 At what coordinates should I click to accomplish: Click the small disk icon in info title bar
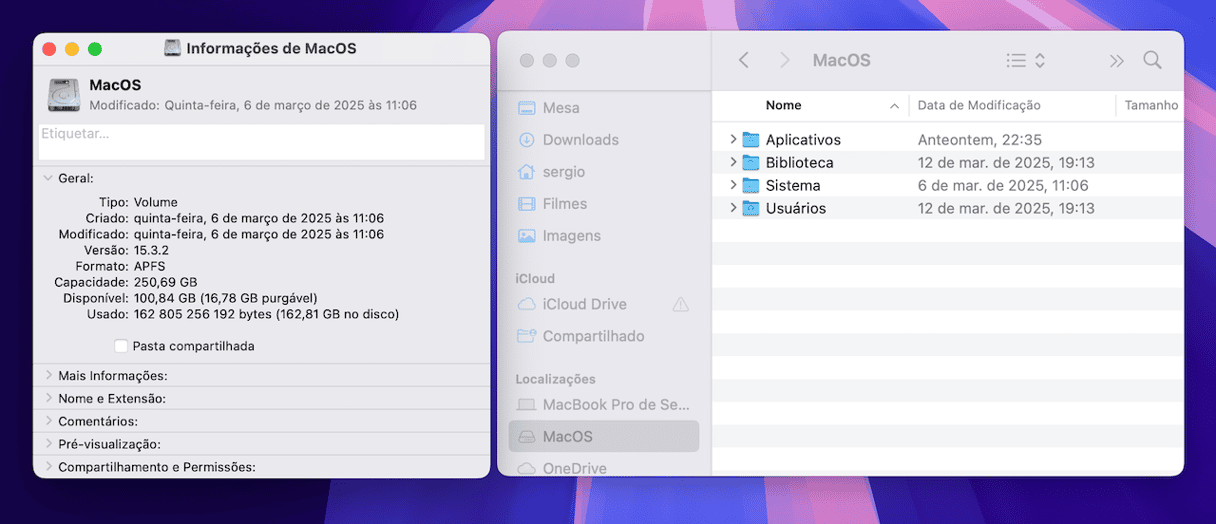[x=173, y=48]
